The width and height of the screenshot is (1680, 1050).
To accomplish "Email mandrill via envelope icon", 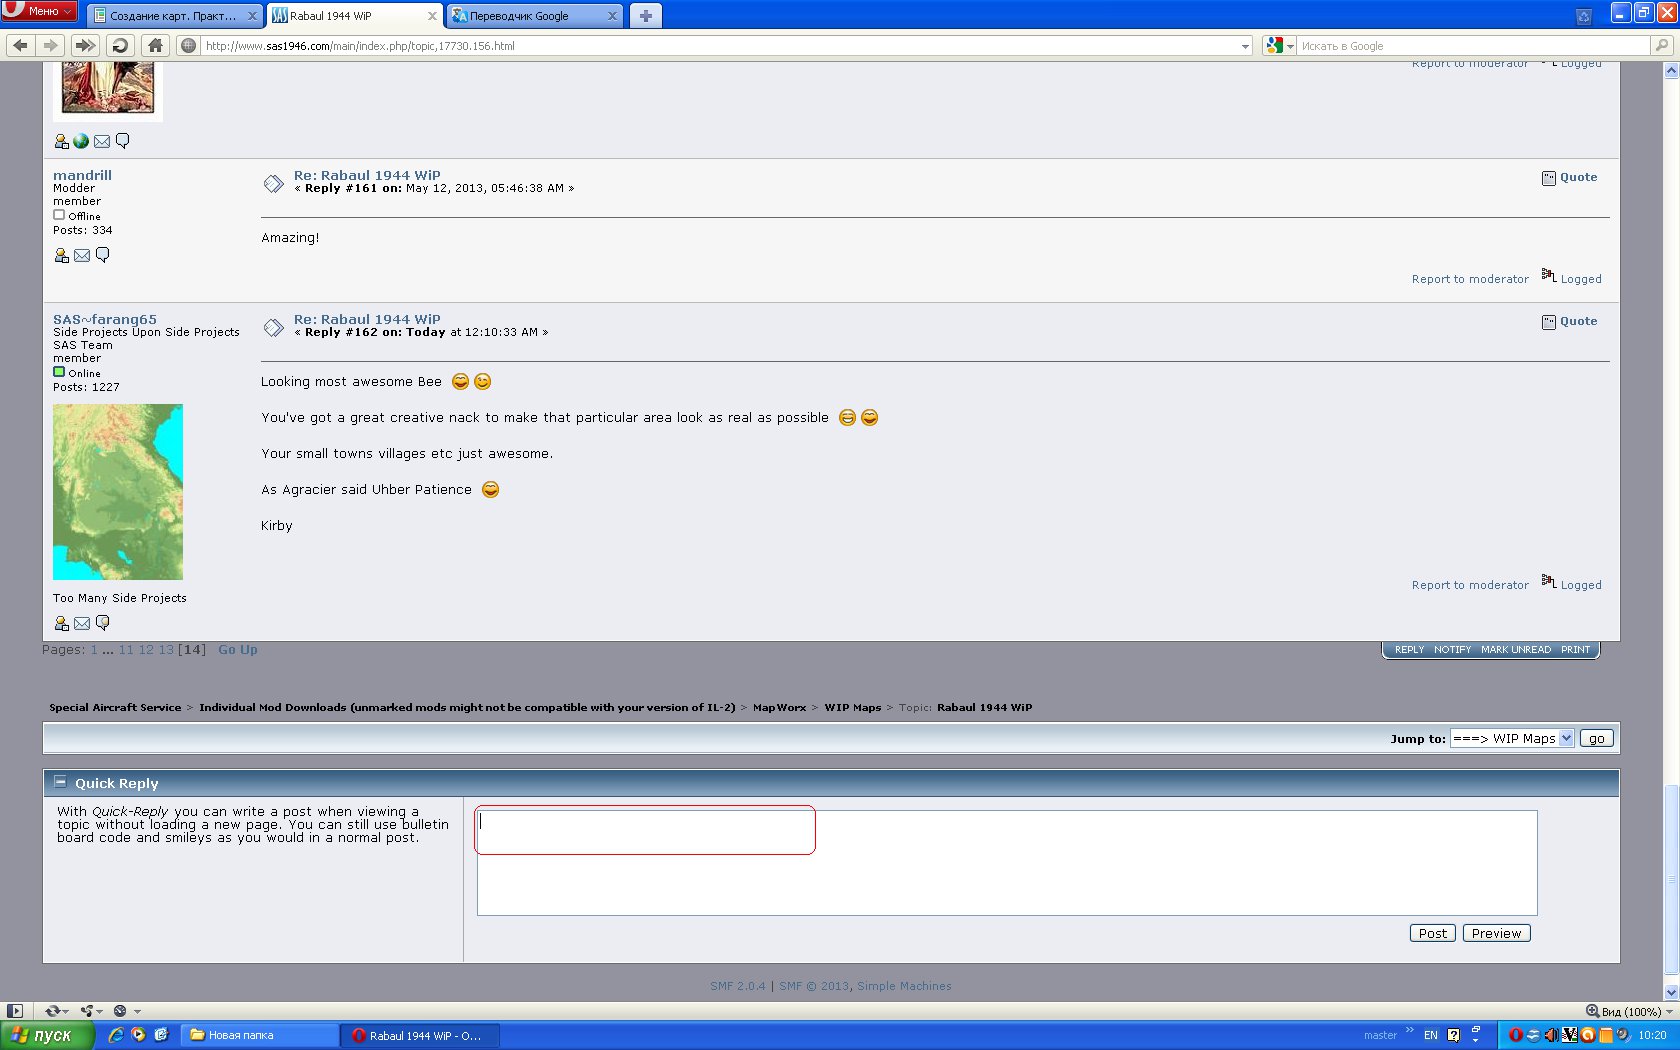I will pyautogui.click(x=82, y=256).
